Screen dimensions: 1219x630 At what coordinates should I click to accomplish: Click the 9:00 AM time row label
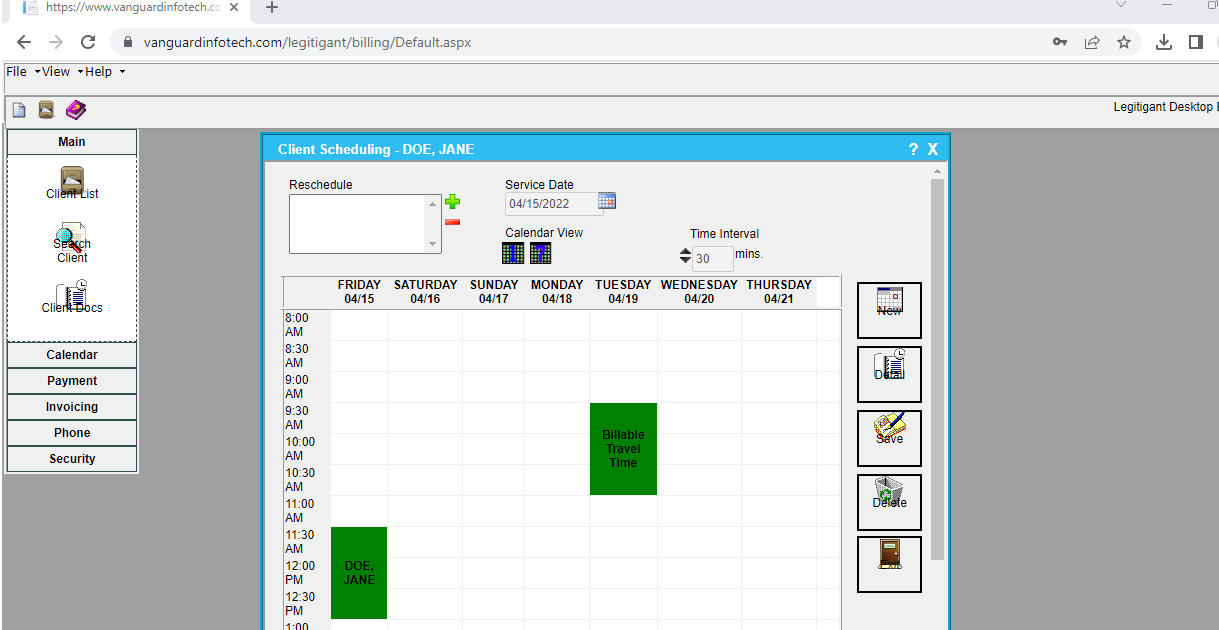[x=297, y=387]
